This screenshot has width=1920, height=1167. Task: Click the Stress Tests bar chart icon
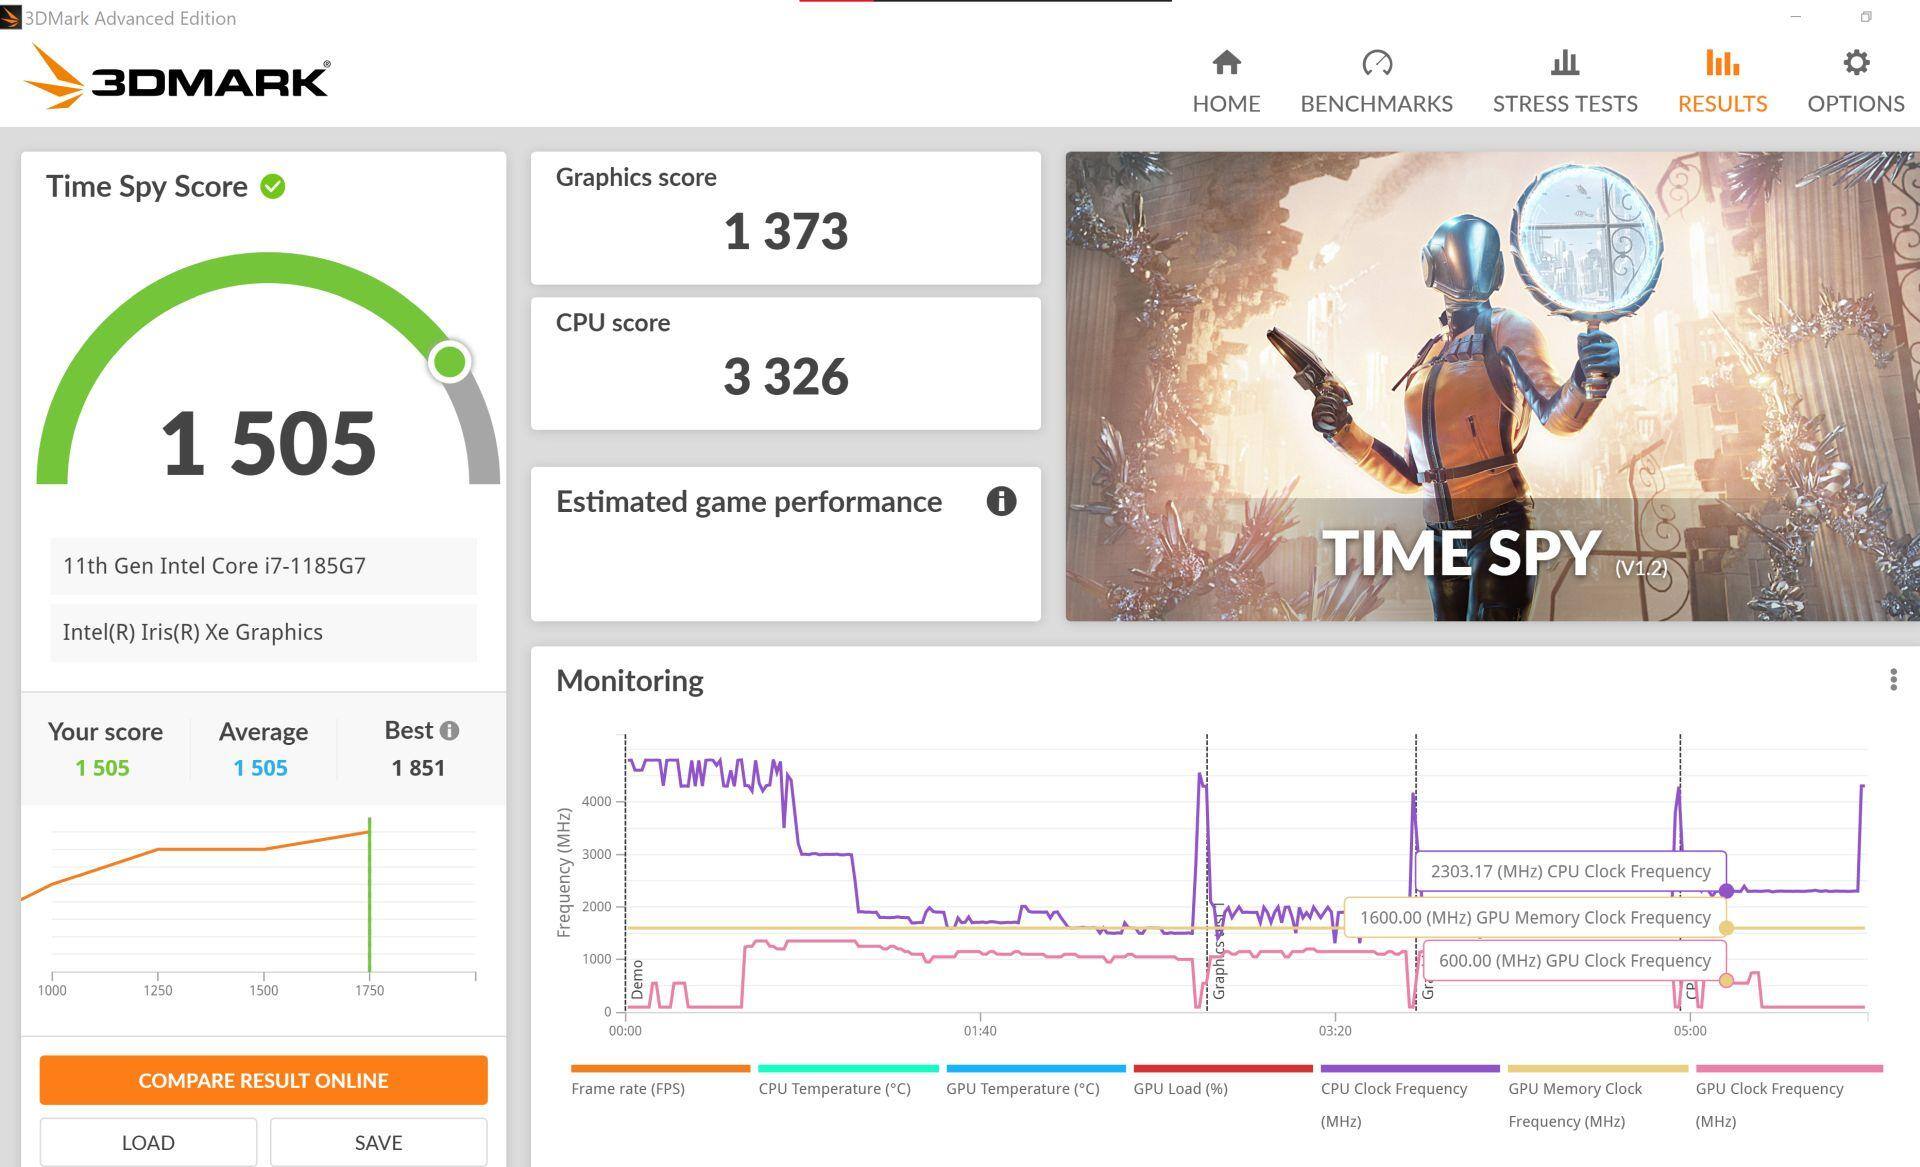[1564, 64]
